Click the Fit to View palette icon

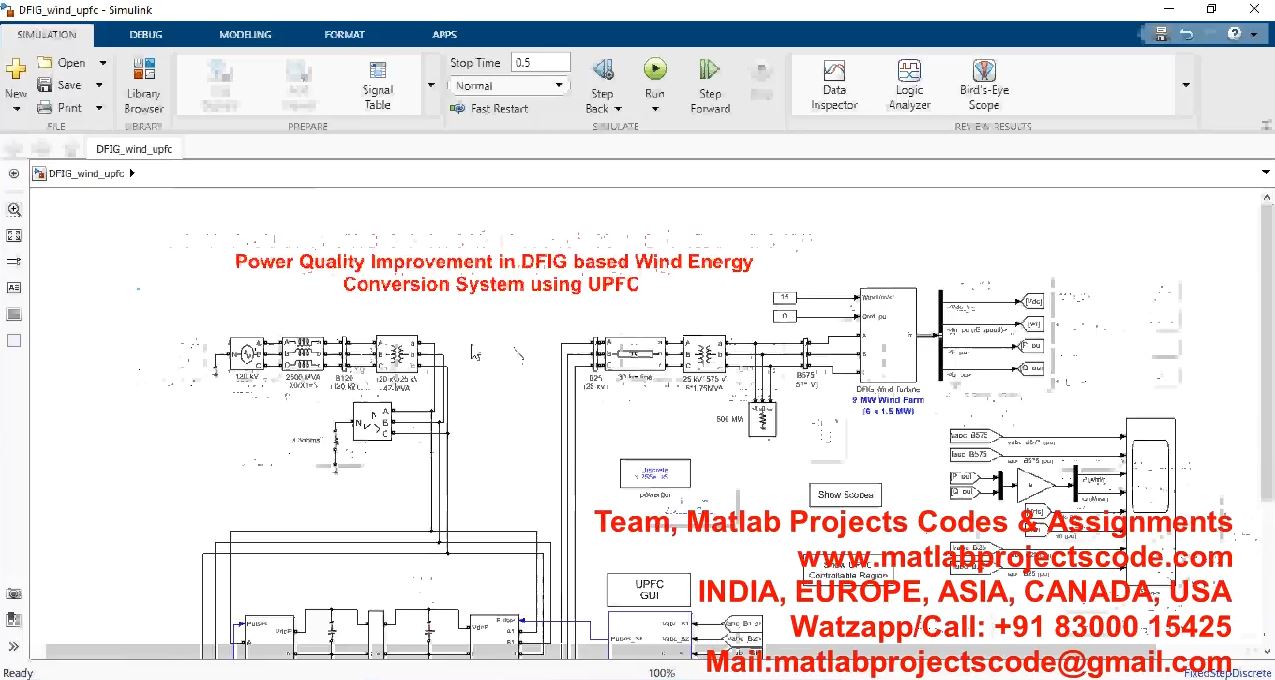tap(14, 236)
